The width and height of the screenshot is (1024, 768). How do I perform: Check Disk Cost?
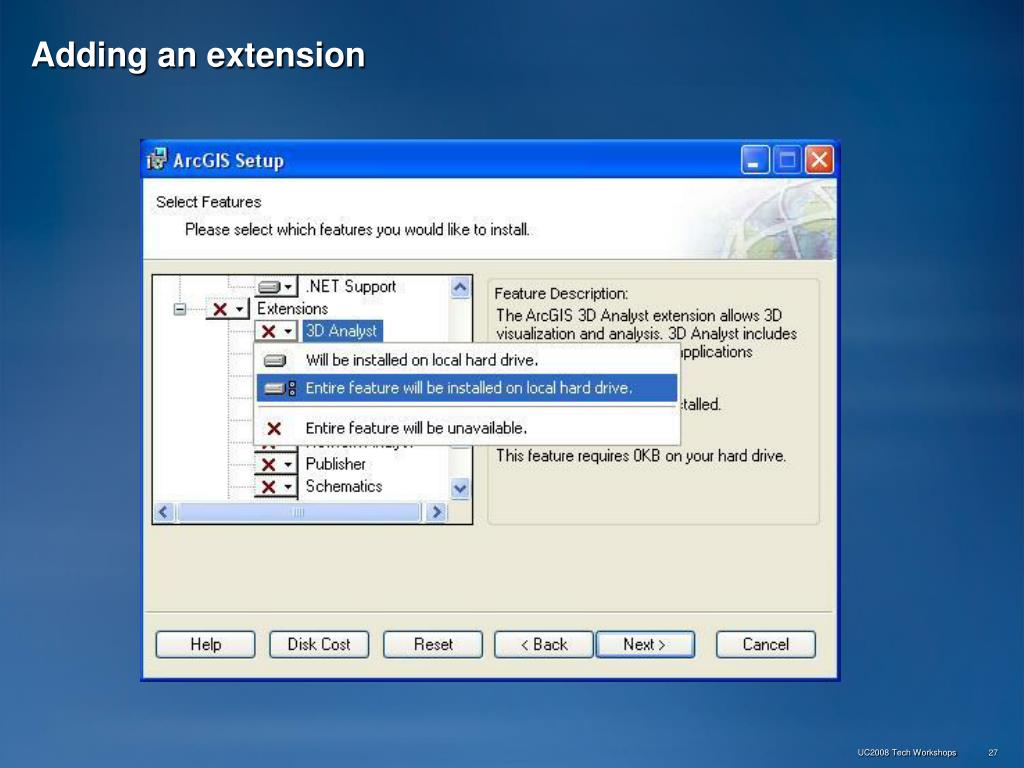319,645
